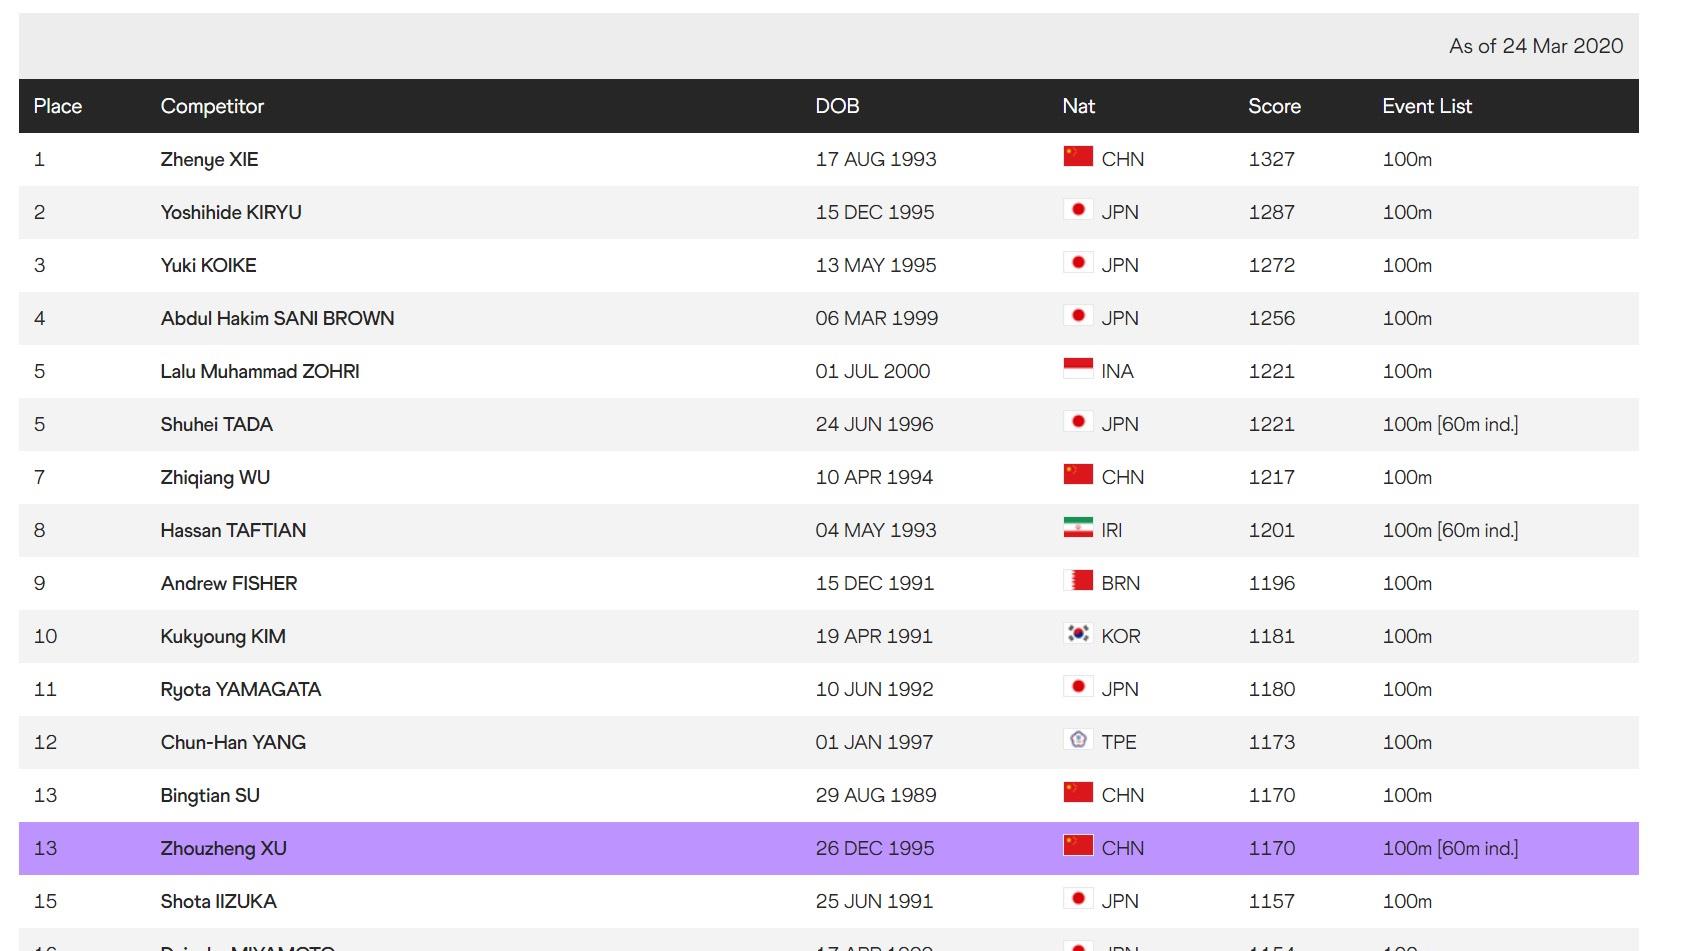This screenshot has height=951, width=1698.
Task: Click China flag icon beside Zhenye XIE
Action: click(x=1077, y=157)
